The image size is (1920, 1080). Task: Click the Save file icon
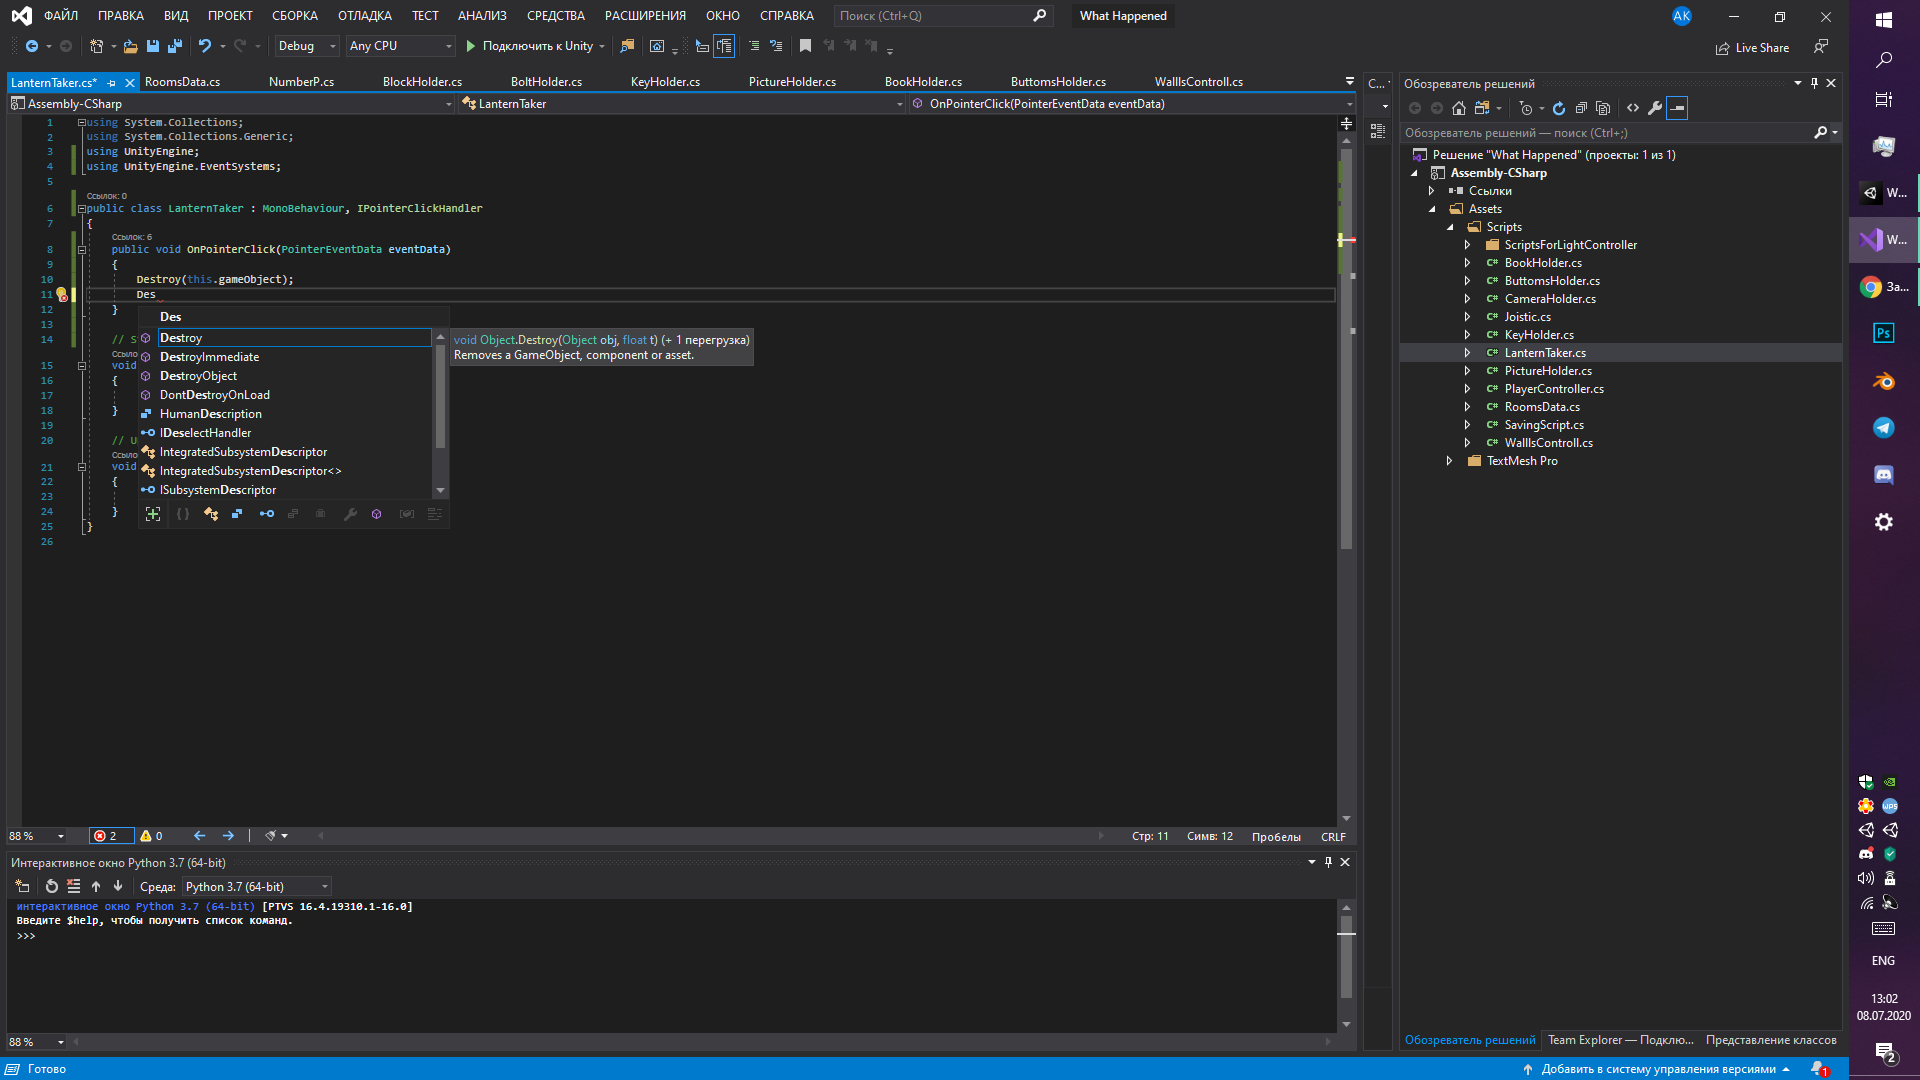(153, 46)
